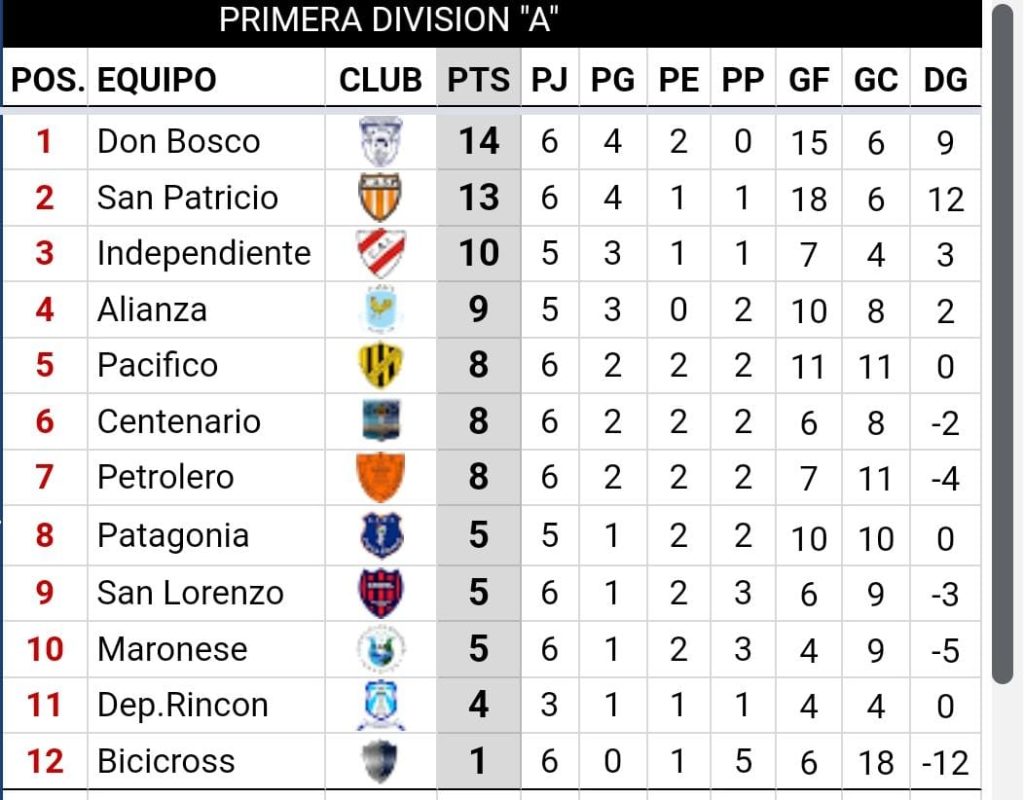Screen dimensions: 1024x800
Task: Click the DG column header
Action: click(x=945, y=80)
